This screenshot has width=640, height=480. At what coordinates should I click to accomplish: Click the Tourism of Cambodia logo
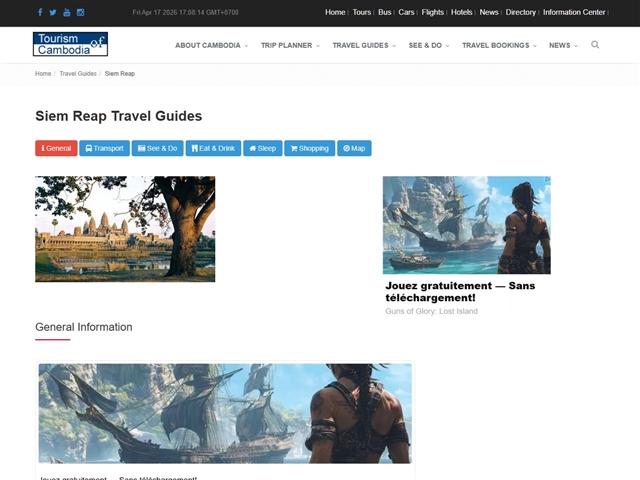pyautogui.click(x=70, y=44)
